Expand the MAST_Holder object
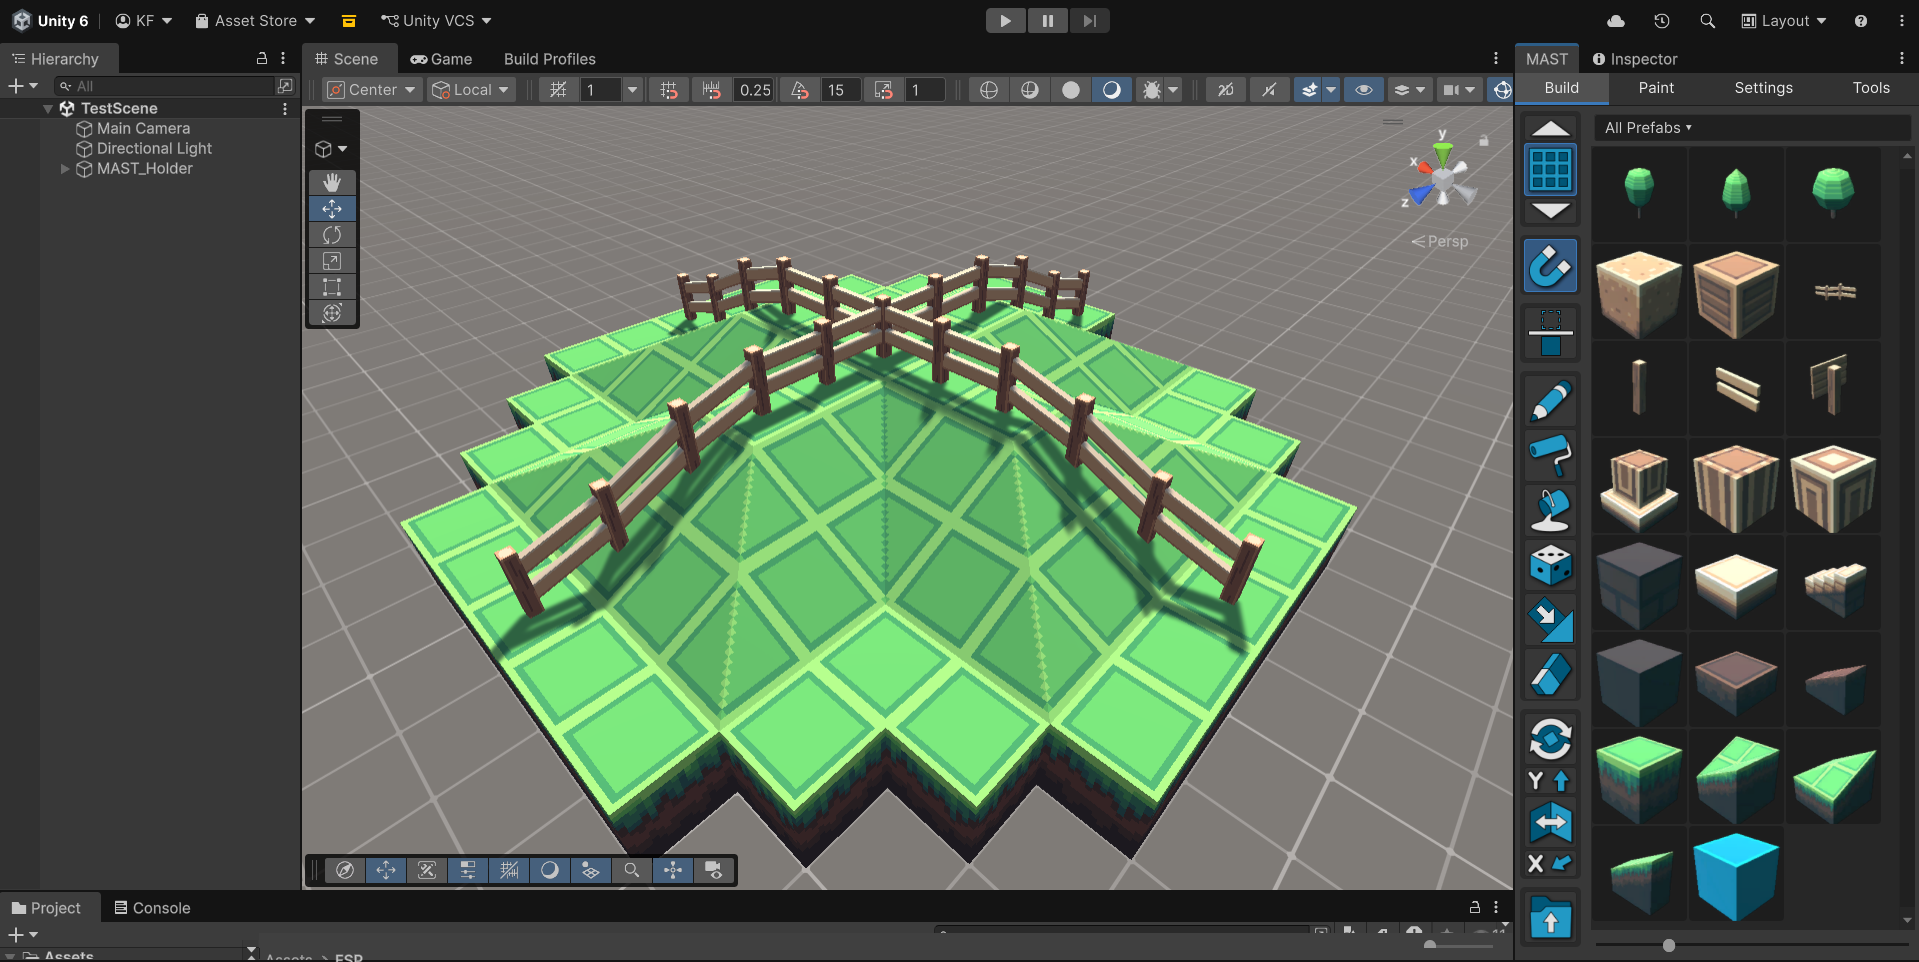 pos(65,169)
